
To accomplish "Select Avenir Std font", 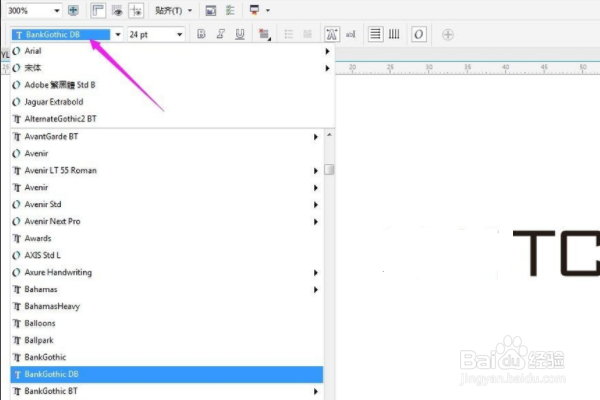I will (167, 204).
